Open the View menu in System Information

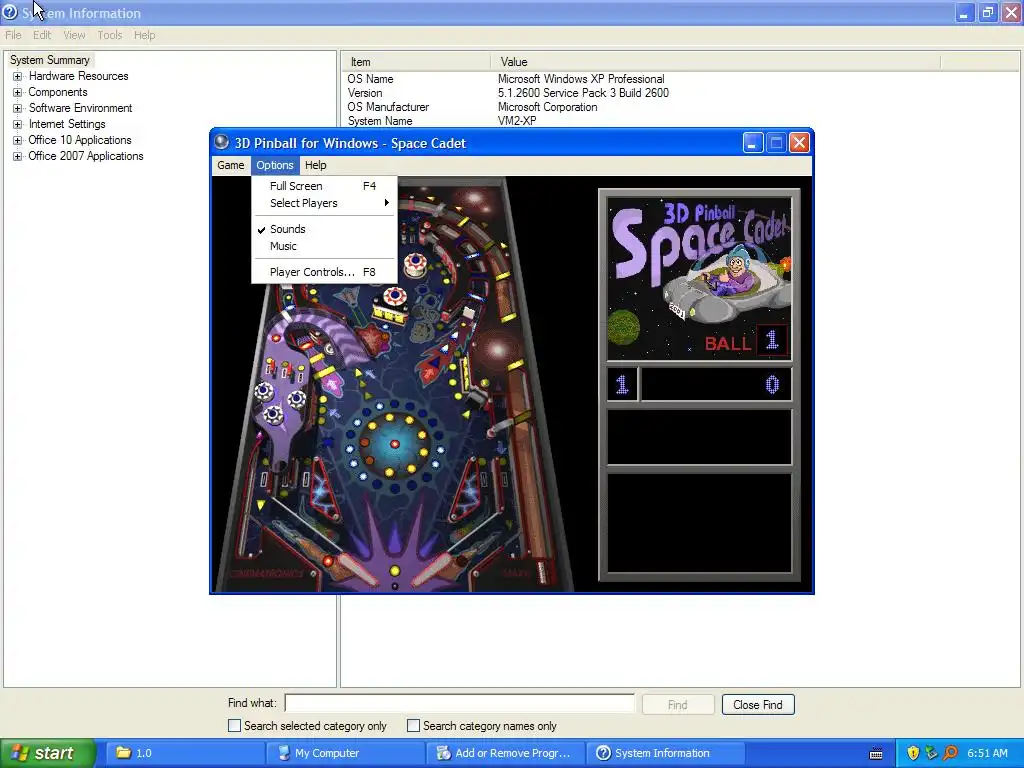[74, 35]
